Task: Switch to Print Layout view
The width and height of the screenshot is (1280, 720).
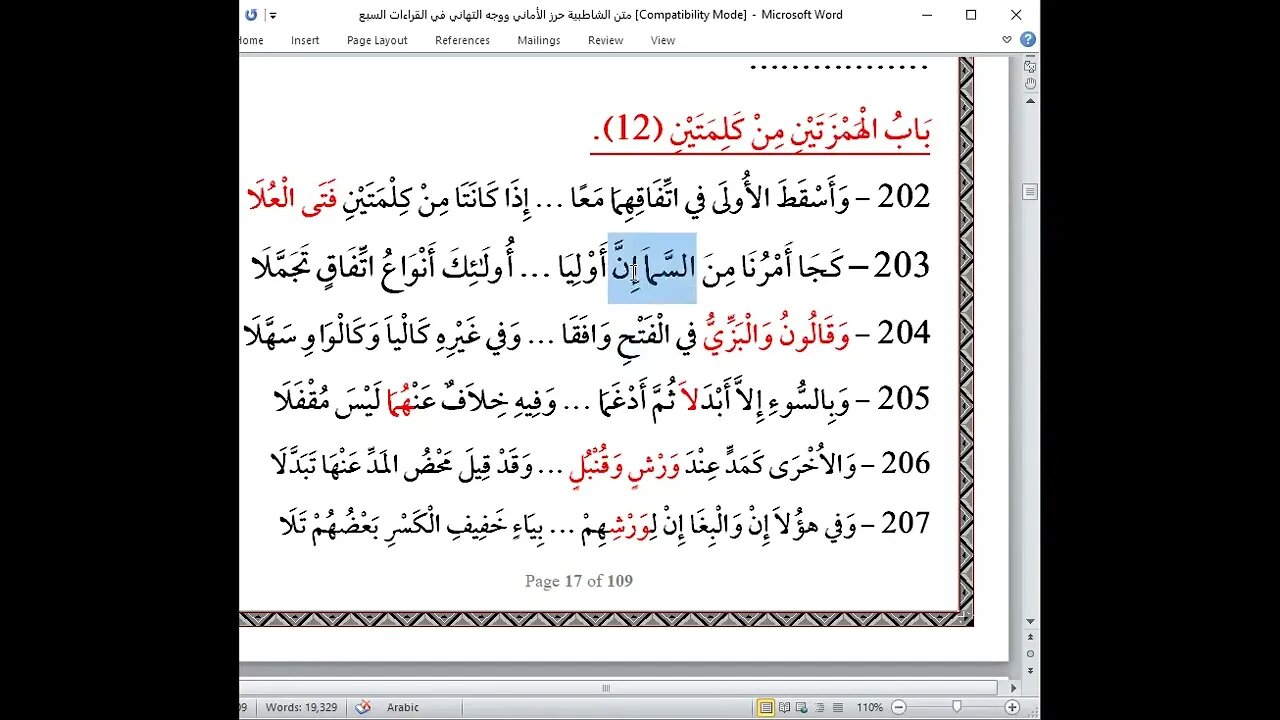Action: [x=766, y=707]
